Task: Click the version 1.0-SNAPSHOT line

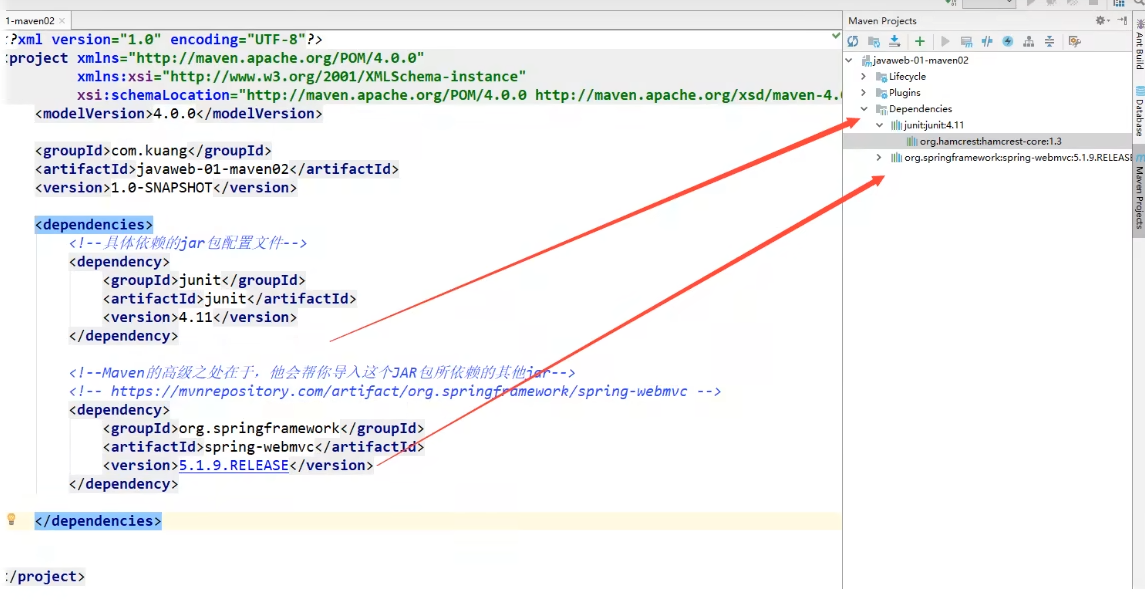Action: point(166,188)
